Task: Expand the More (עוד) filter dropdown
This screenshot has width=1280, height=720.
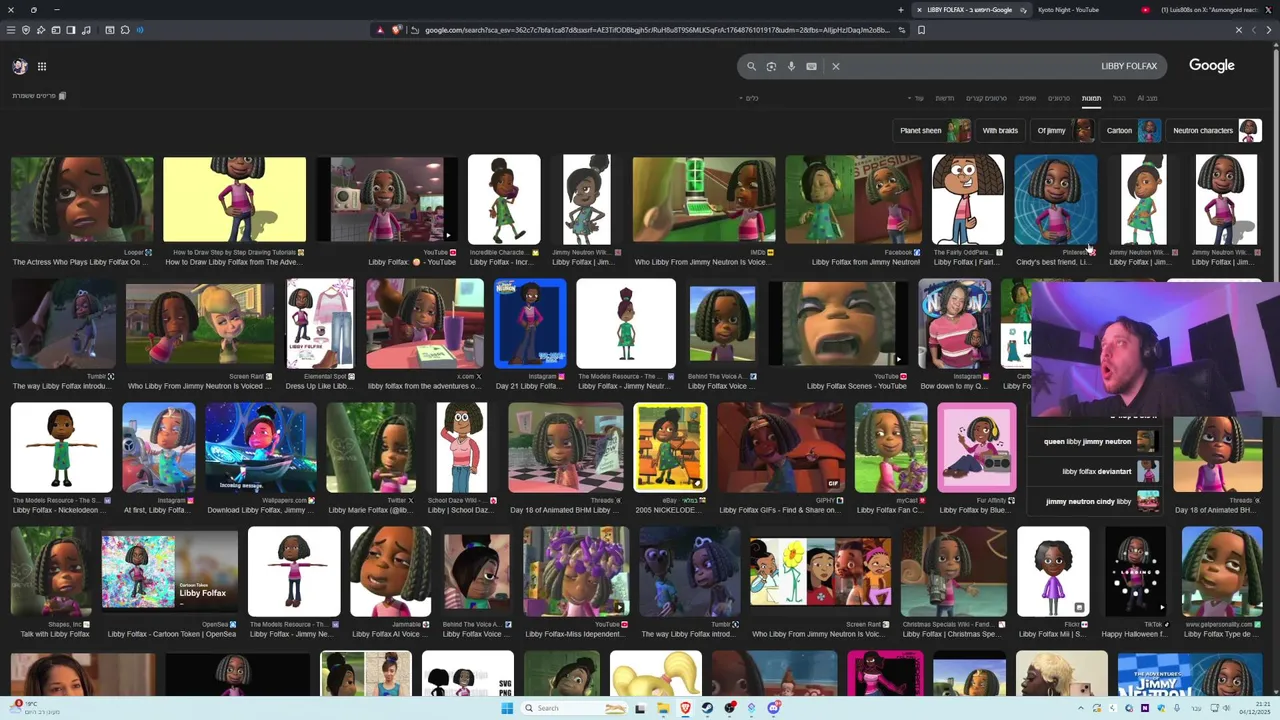Action: coord(917,98)
